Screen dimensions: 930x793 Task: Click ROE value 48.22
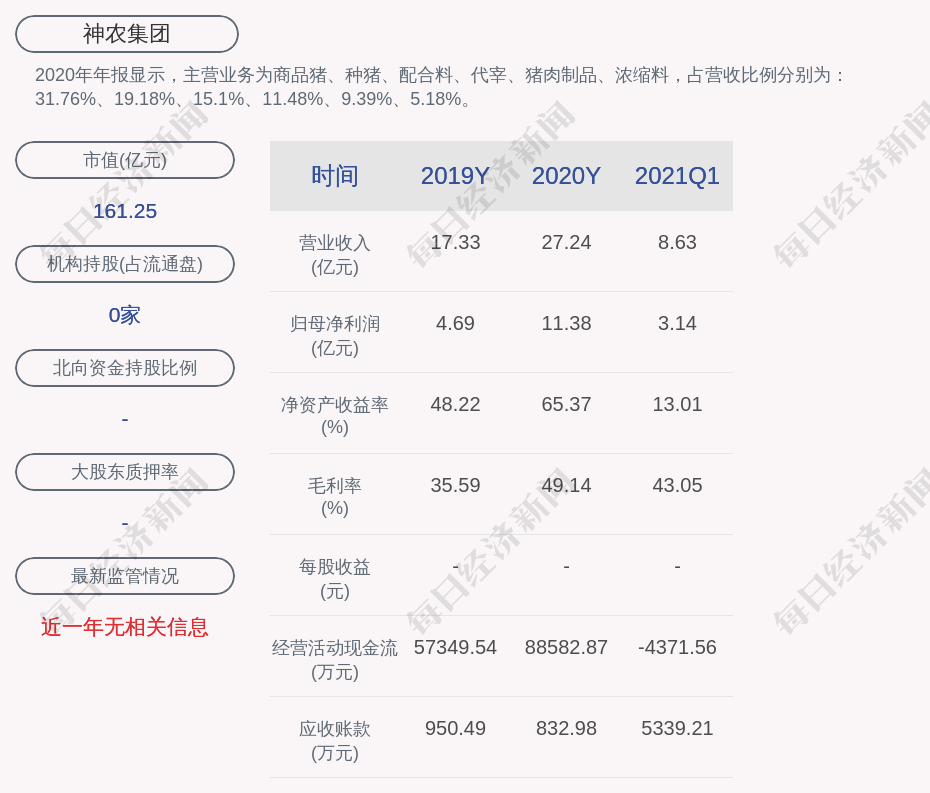[455, 405]
